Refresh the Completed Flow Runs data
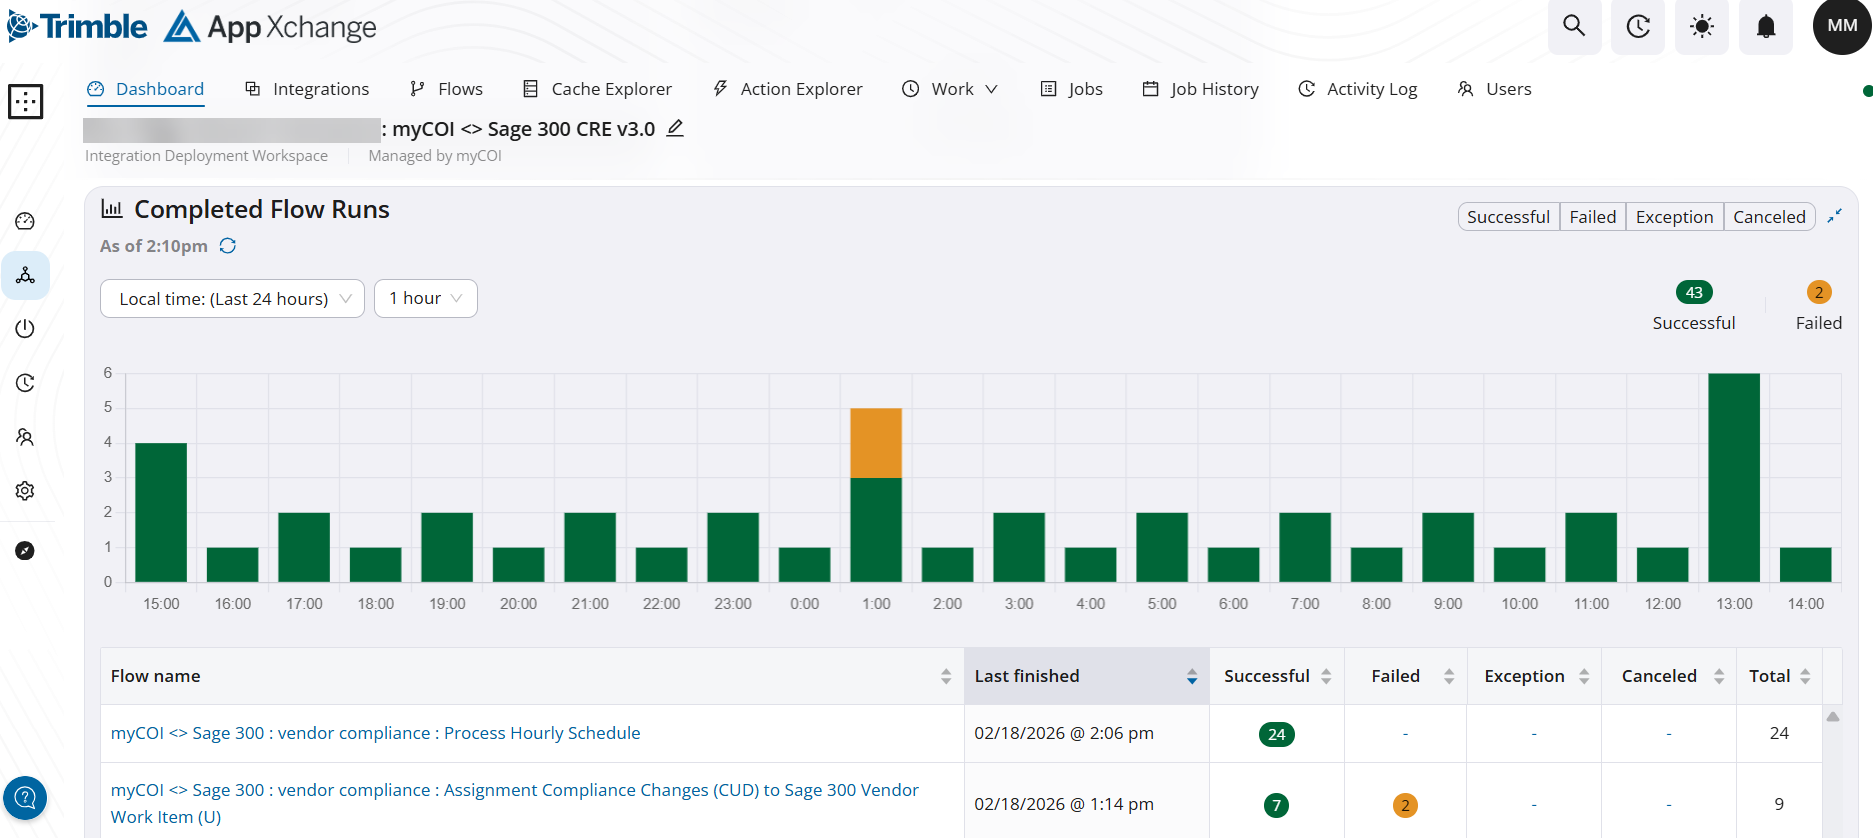1873x838 pixels. coord(228,246)
